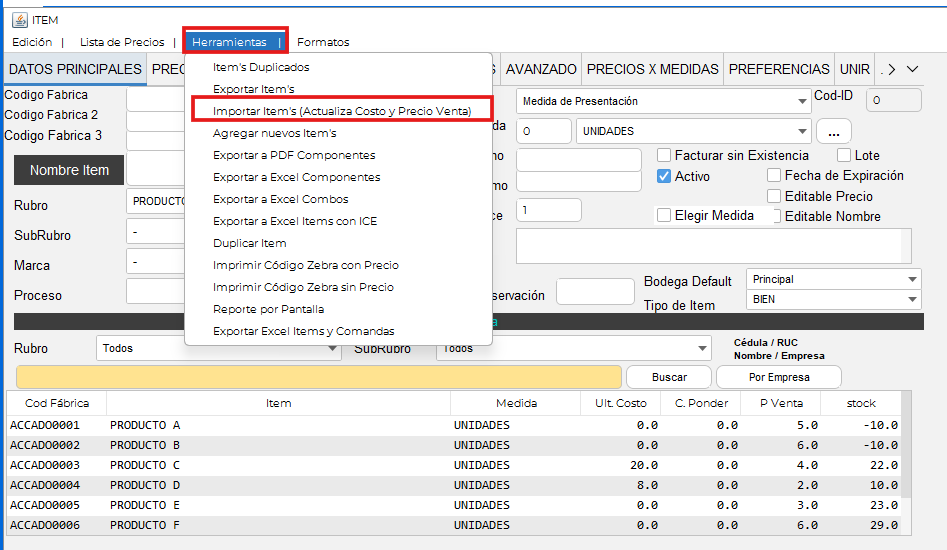Click the ITEM window app icon

click(x=18, y=20)
